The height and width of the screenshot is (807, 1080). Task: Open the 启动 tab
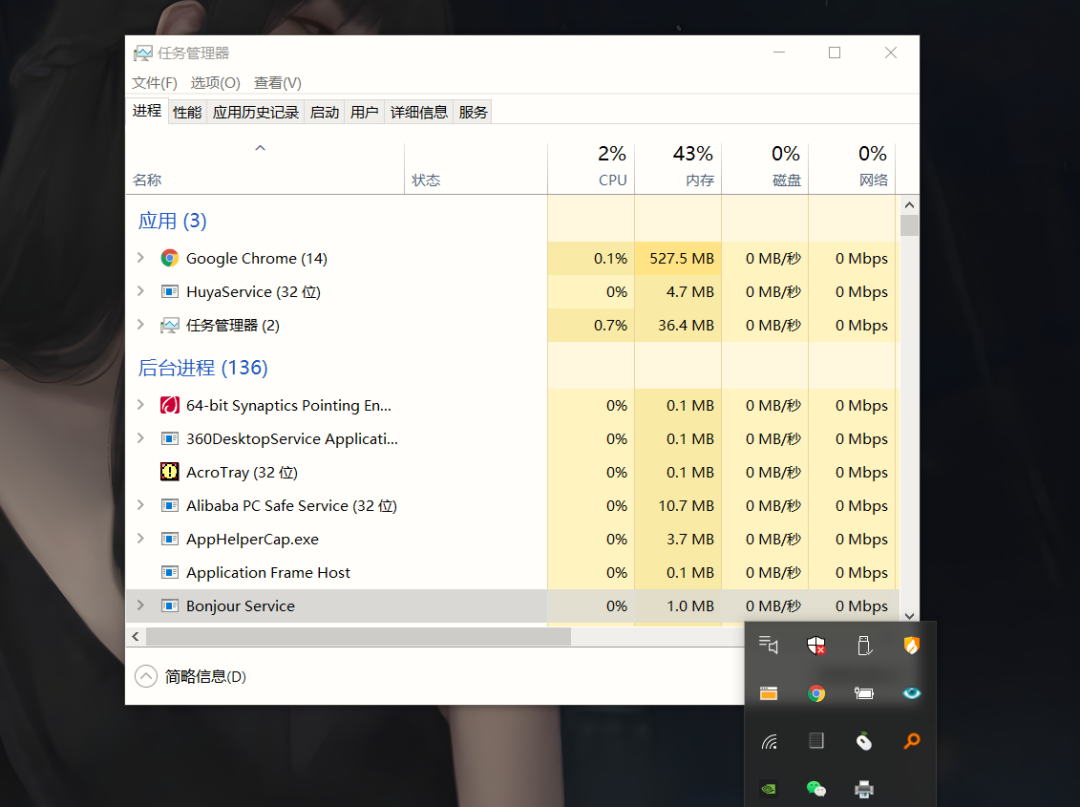tap(324, 112)
